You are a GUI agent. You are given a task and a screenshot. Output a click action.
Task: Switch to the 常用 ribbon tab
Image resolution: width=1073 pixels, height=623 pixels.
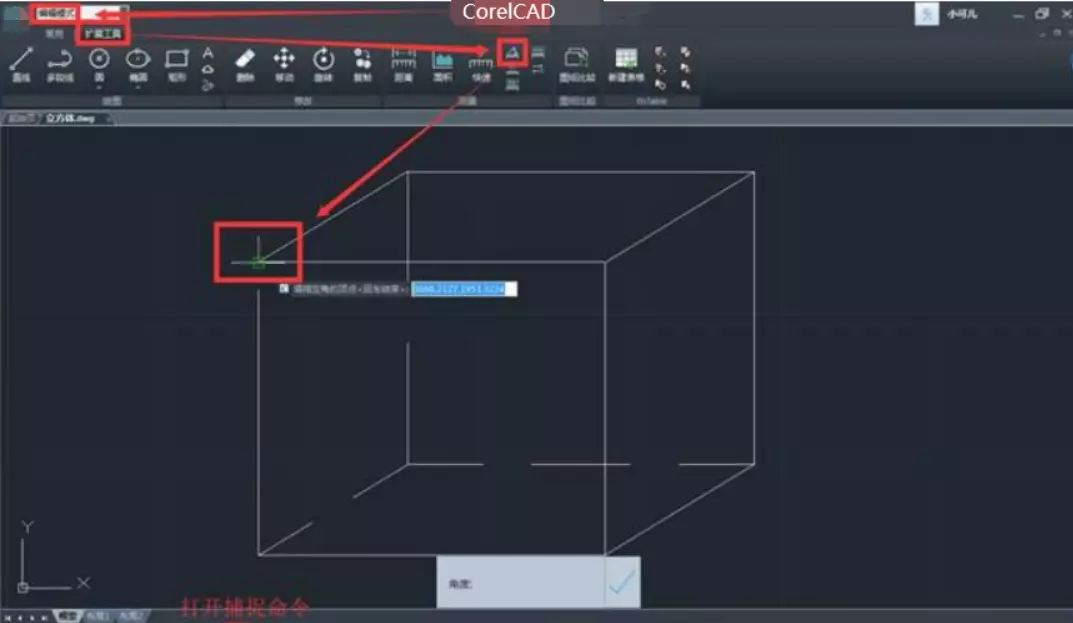coord(54,34)
